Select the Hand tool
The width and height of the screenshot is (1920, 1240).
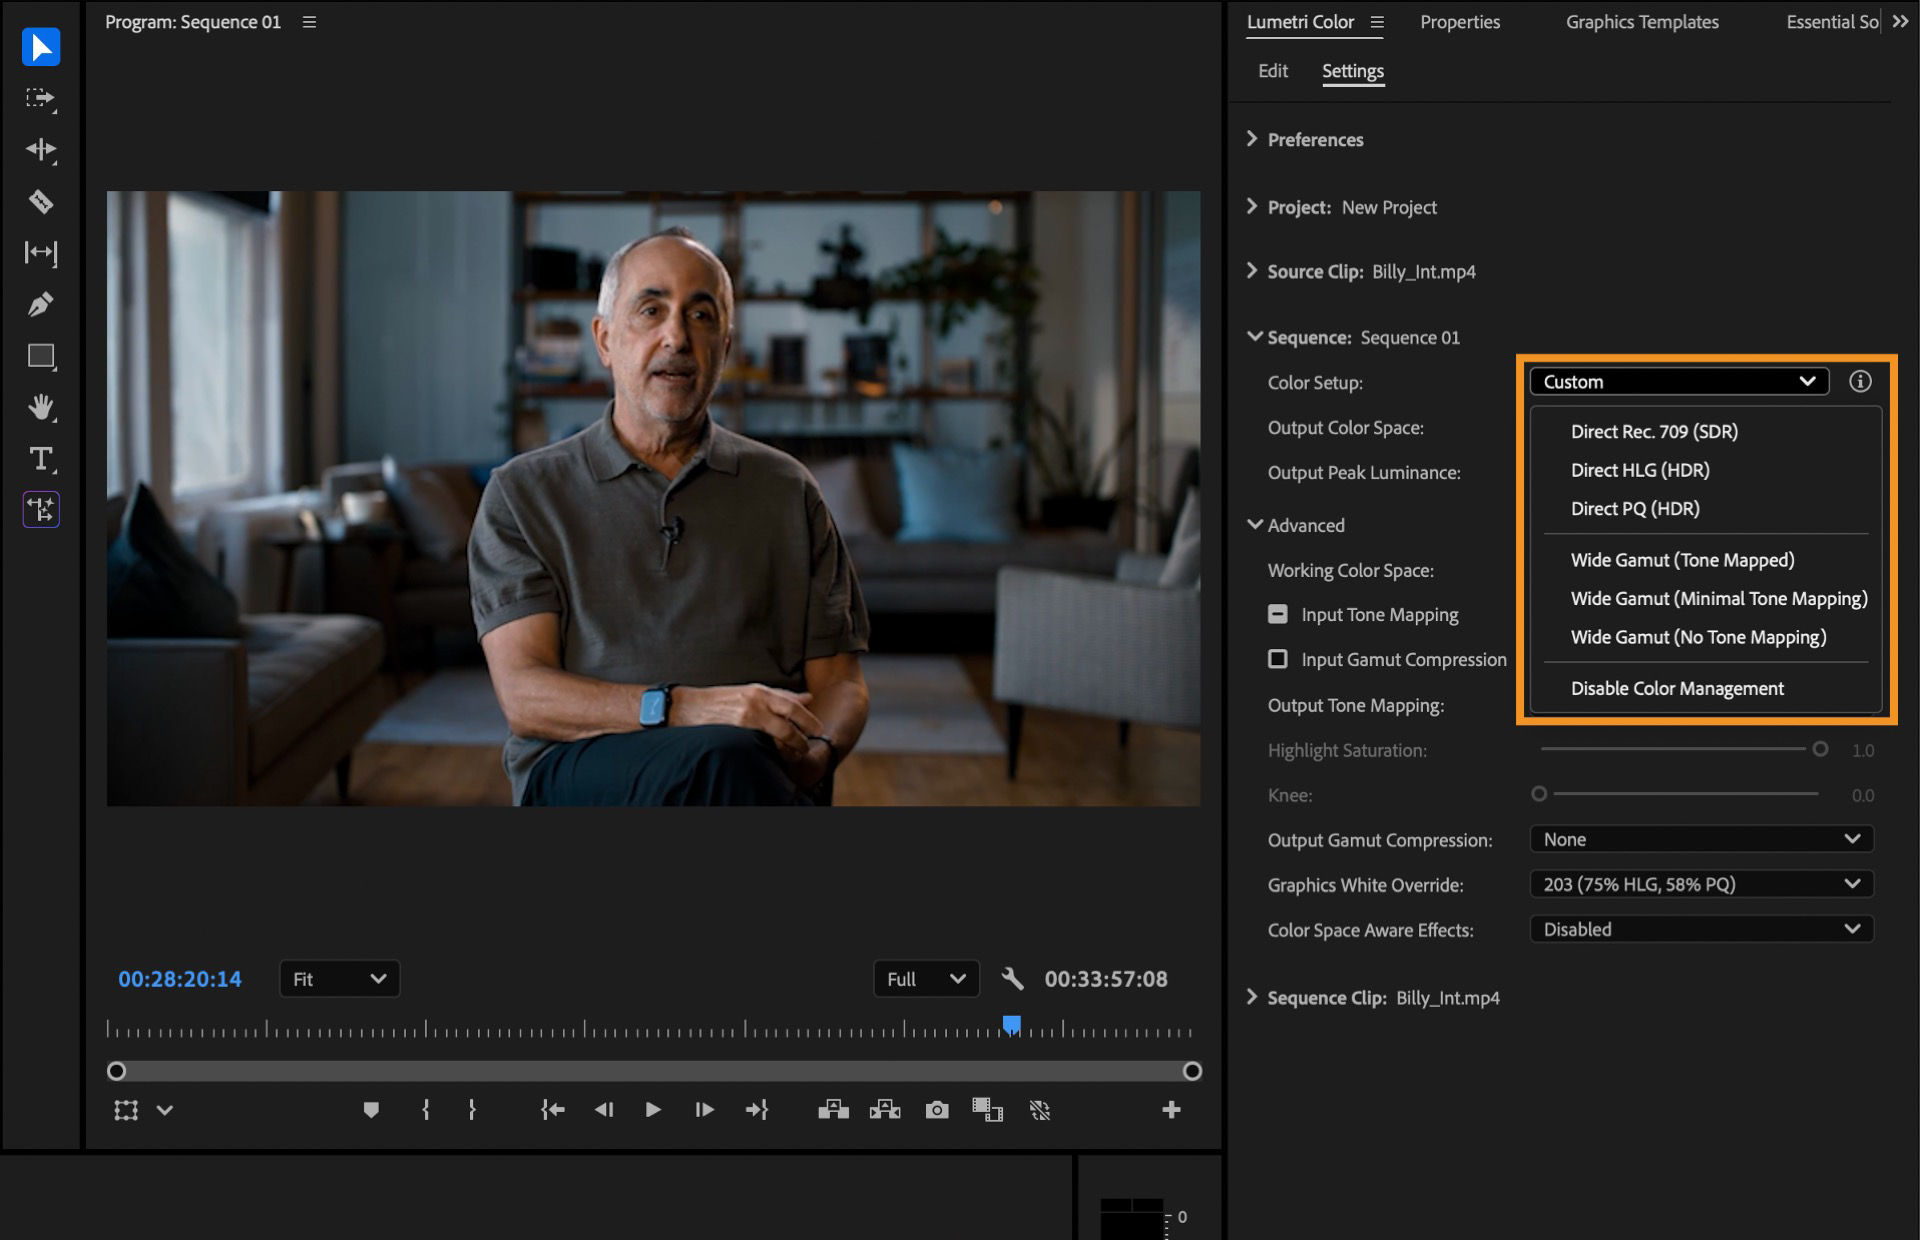41,407
